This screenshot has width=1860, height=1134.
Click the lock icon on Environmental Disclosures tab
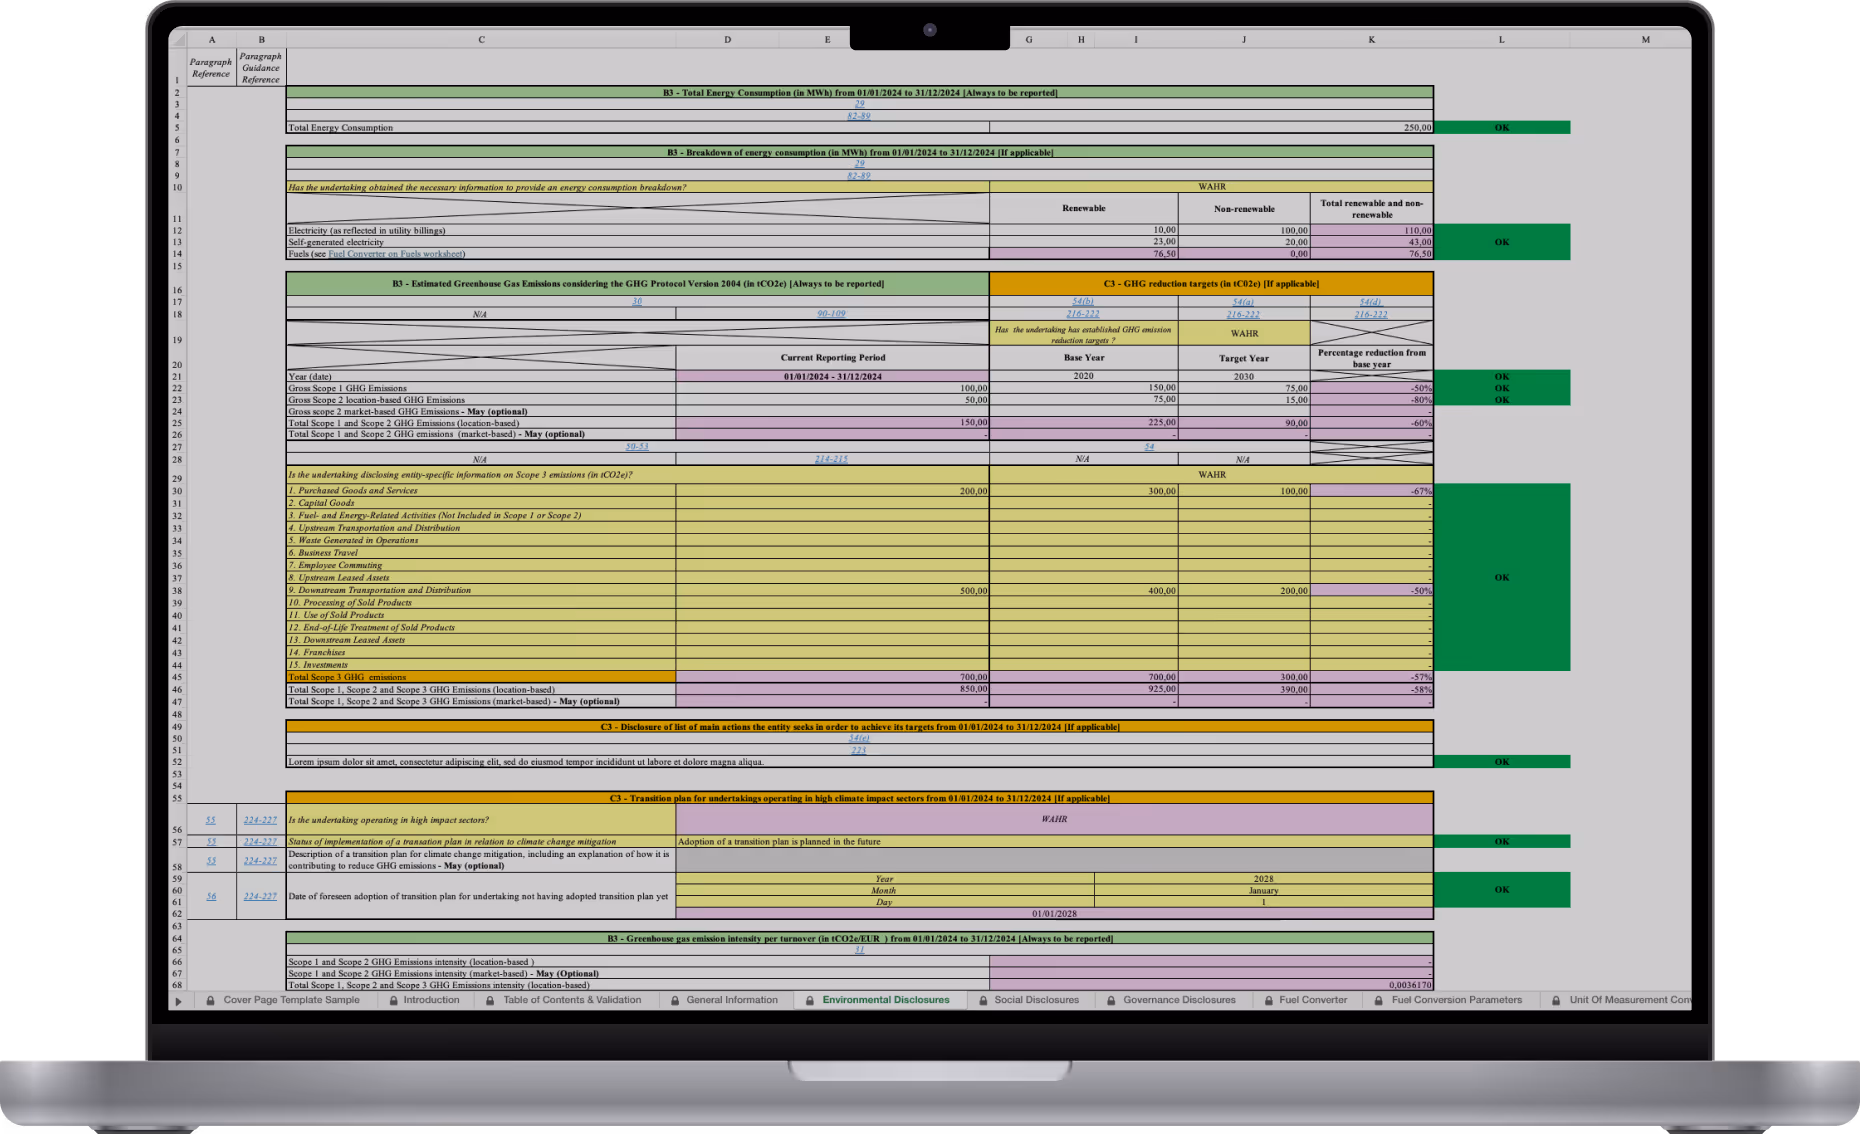pyautogui.click(x=808, y=1000)
